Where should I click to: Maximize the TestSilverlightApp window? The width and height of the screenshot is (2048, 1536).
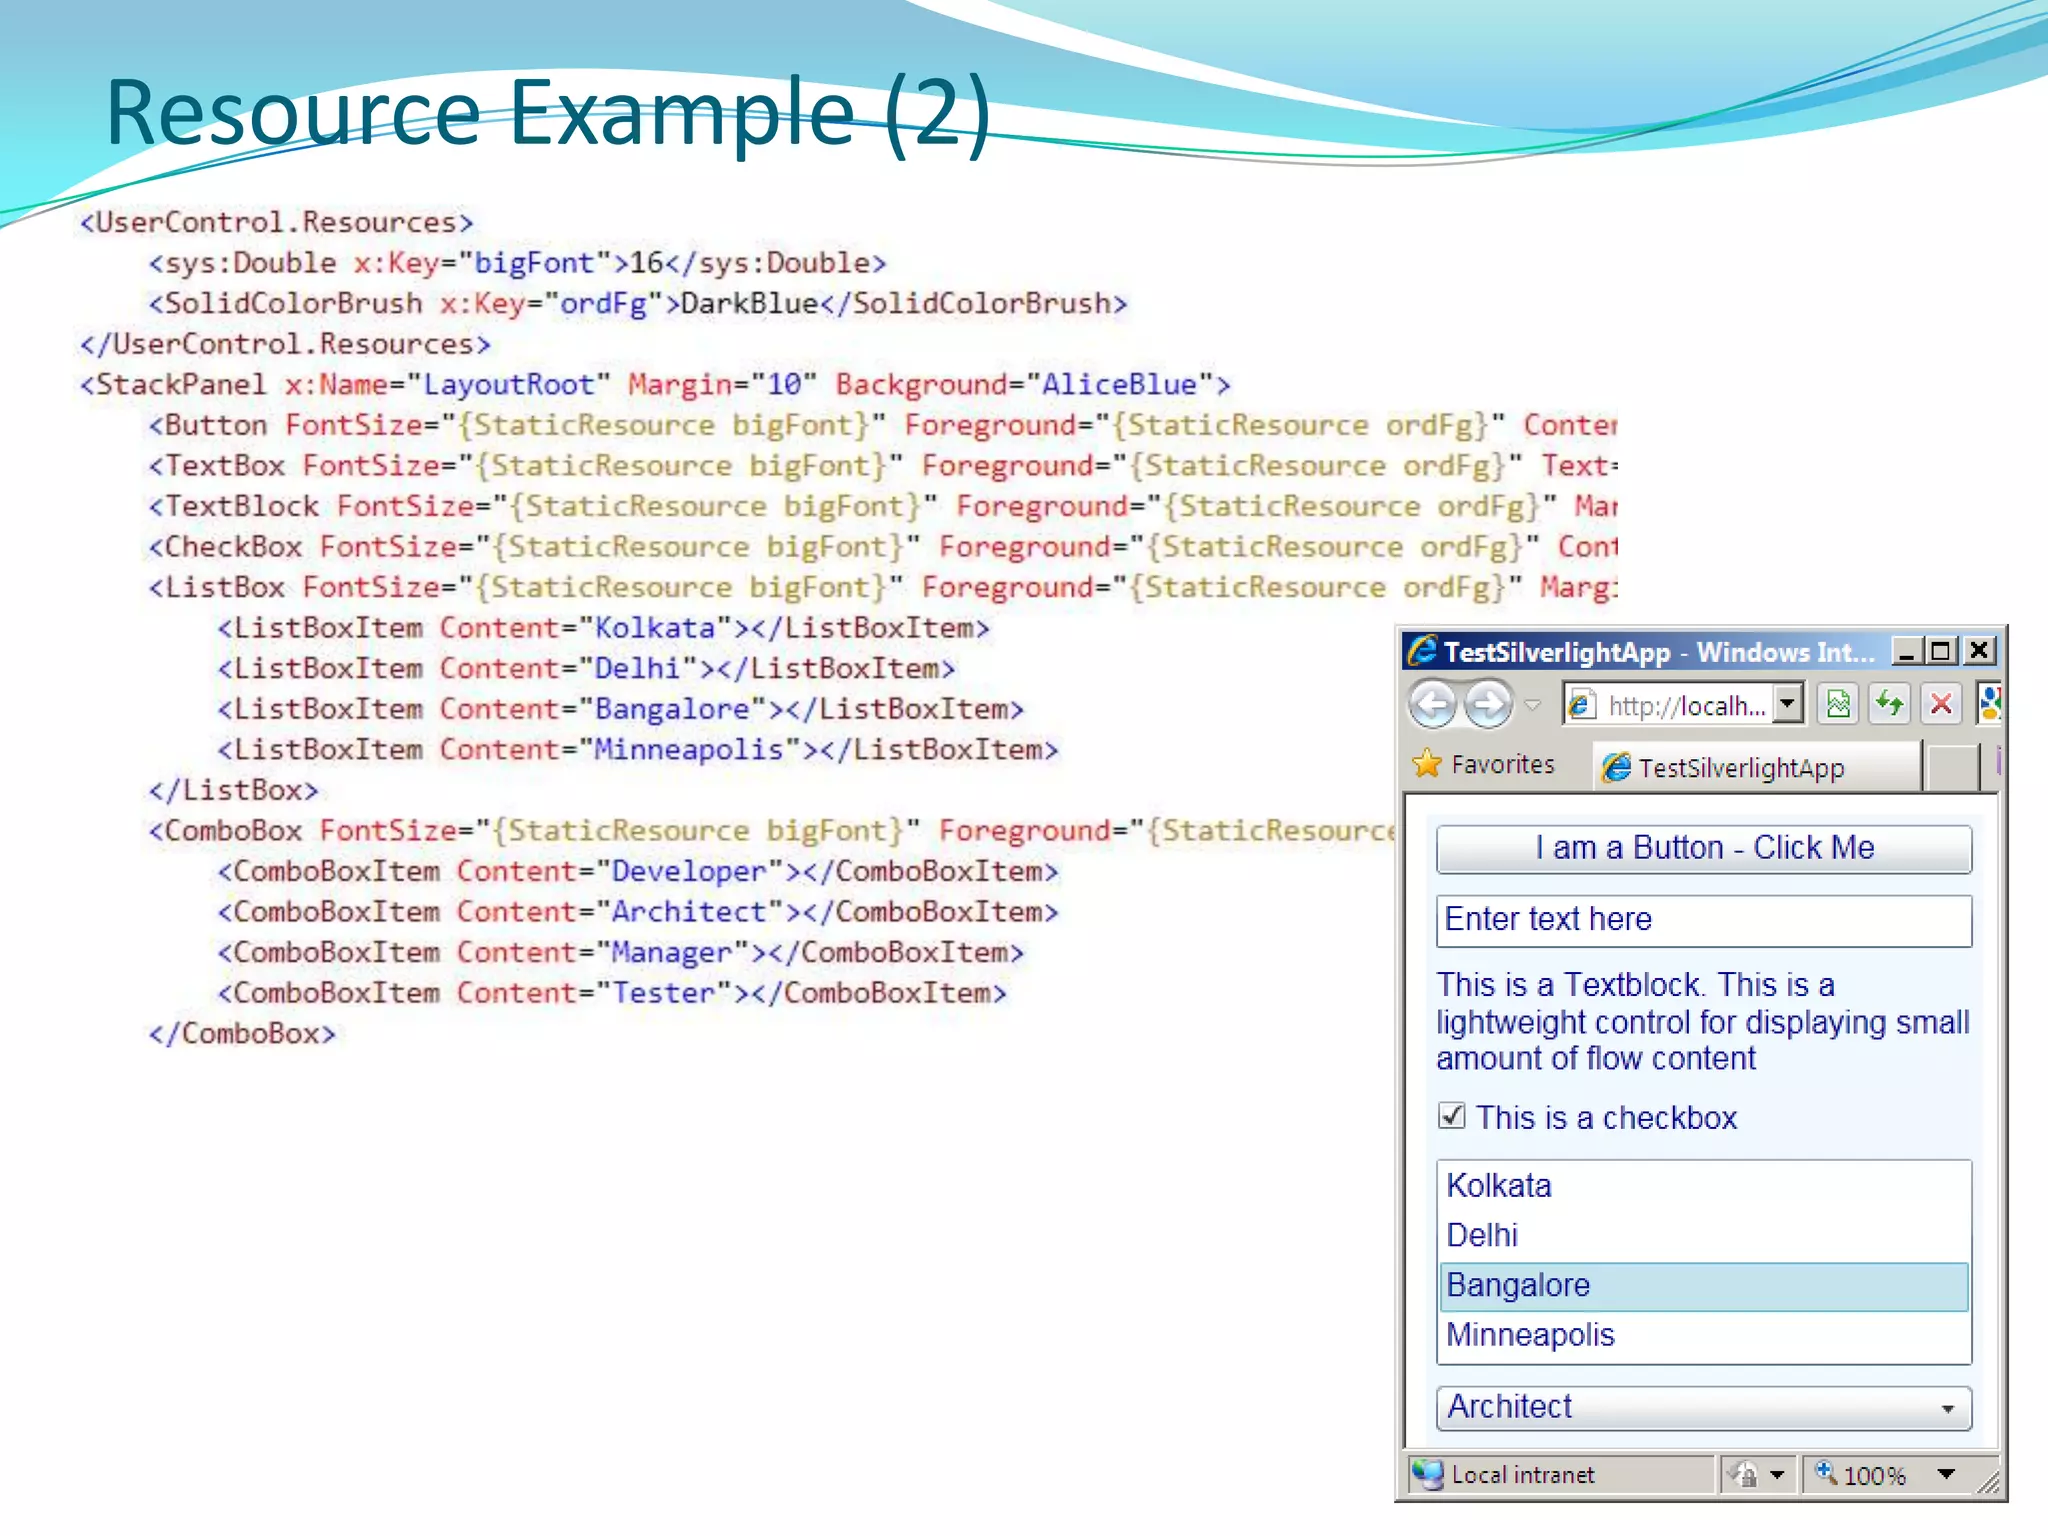pyautogui.click(x=1942, y=652)
